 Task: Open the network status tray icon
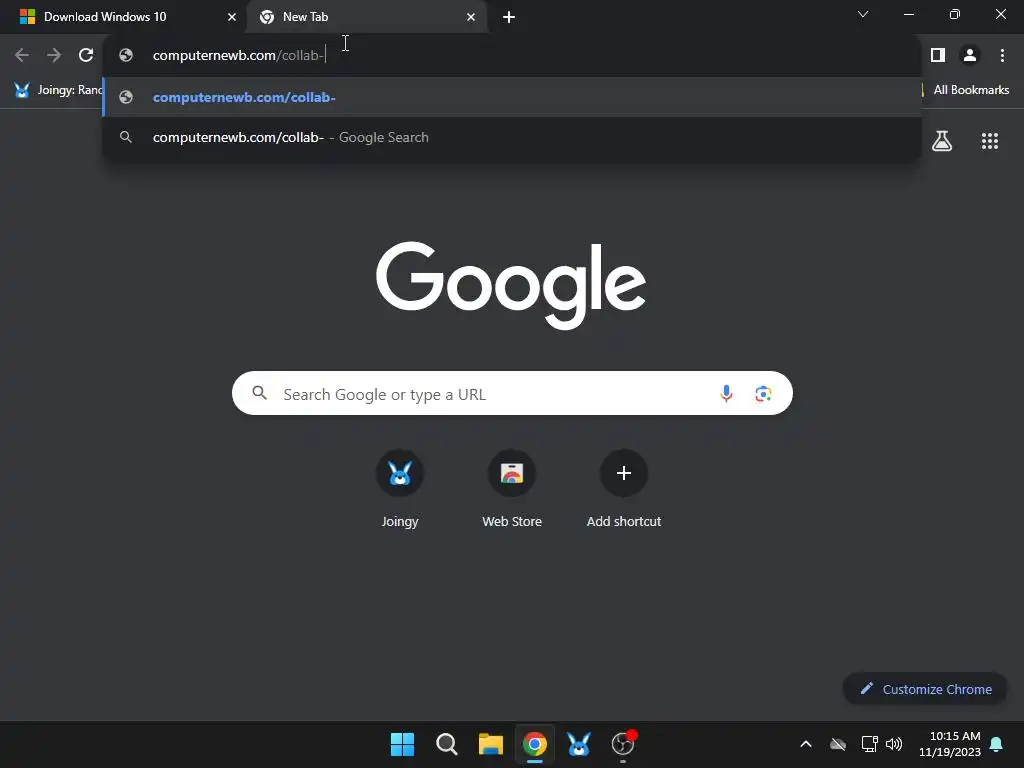coord(869,744)
